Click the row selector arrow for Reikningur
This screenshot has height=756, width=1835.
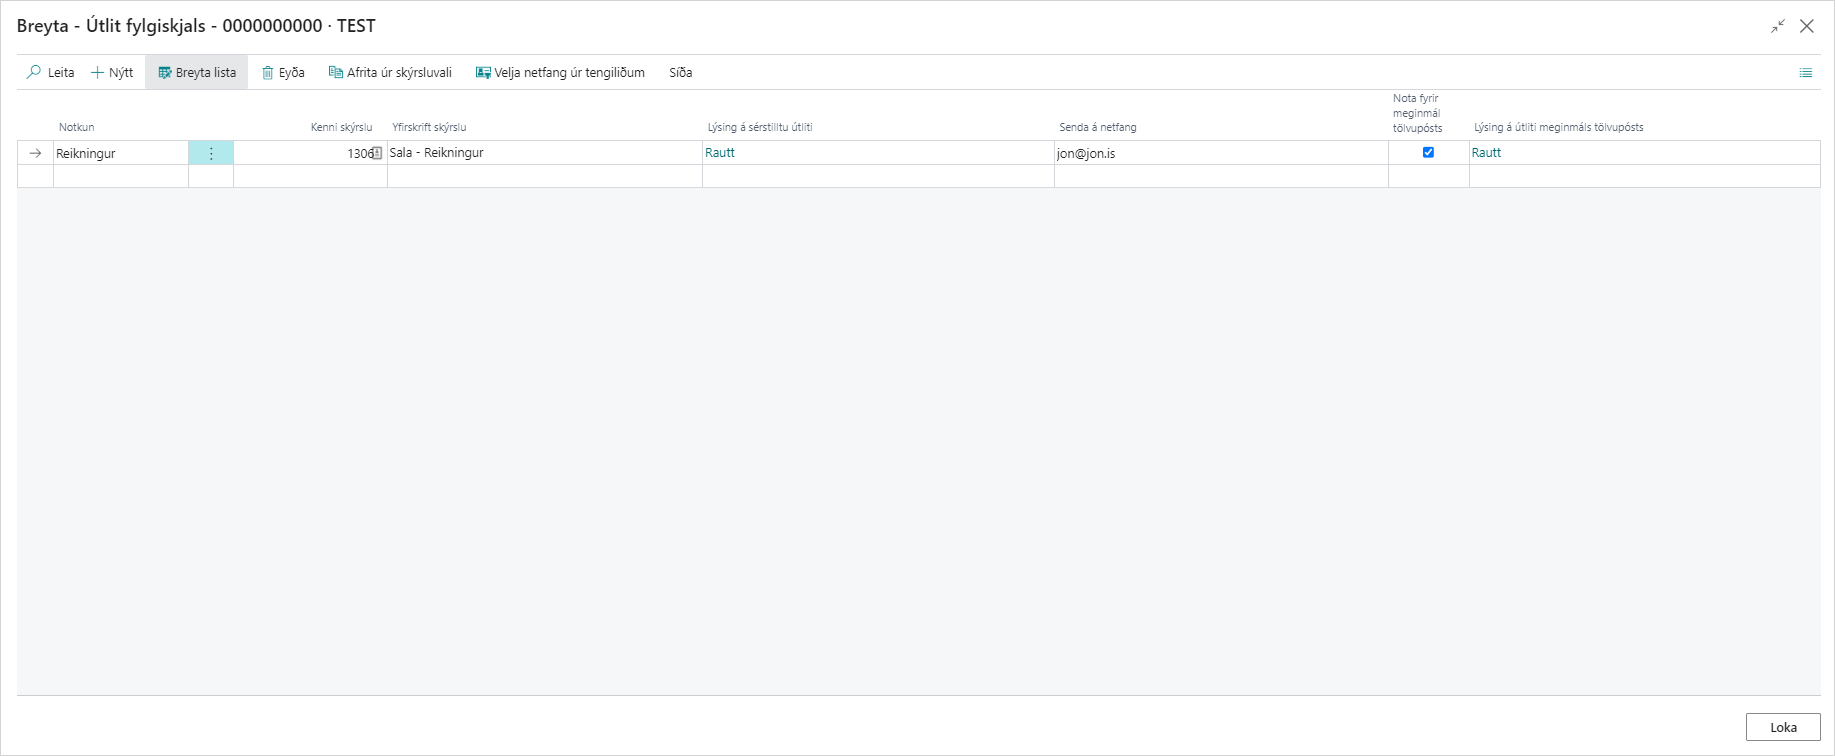pyautogui.click(x=35, y=153)
